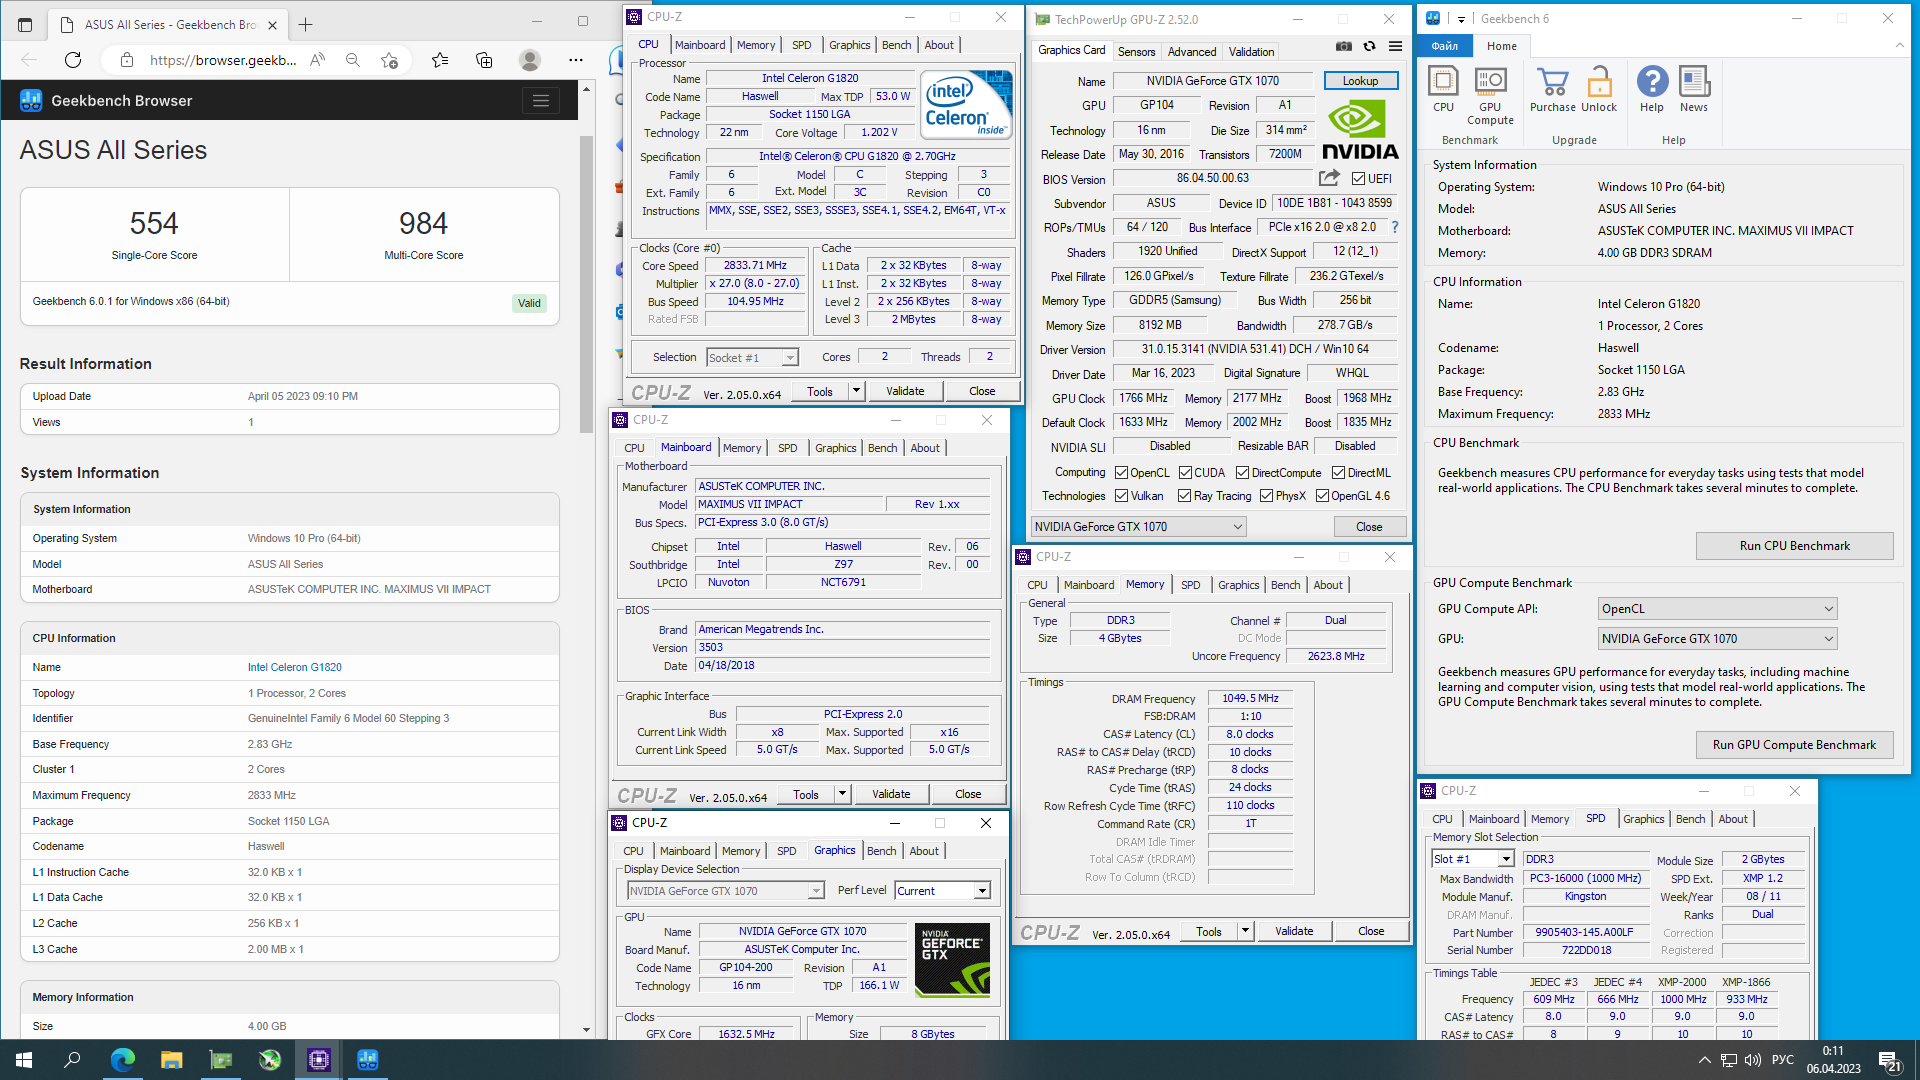Open the Edge Favorites list
Screen dimensions: 1920x1080
tap(440, 60)
